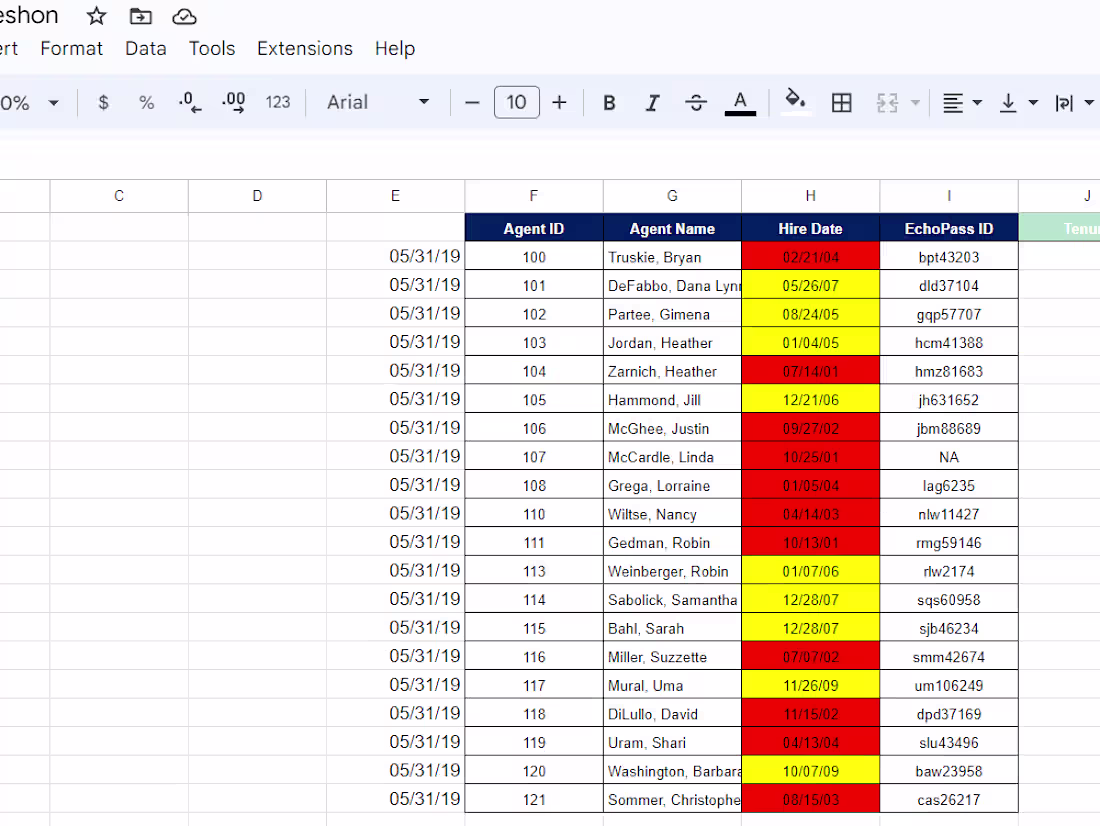Increase font size with plus button
This screenshot has height=826, width=1100.
click(x=559, y=103)
